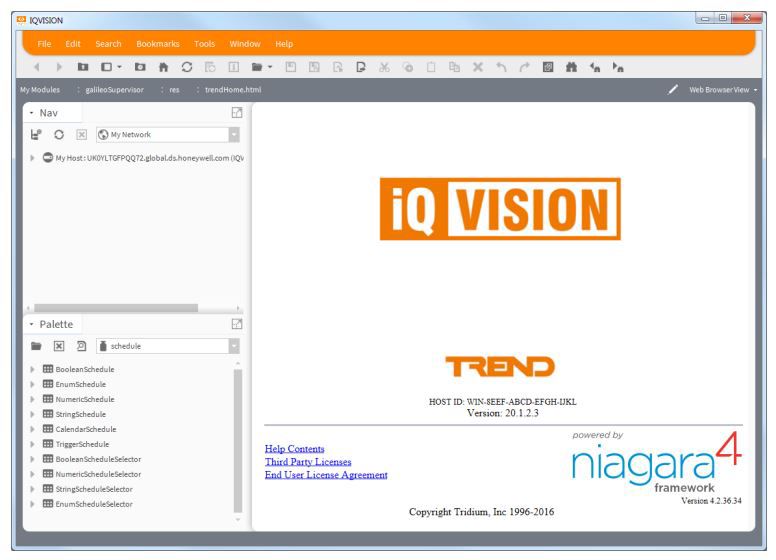This screenshot has height=560, width=776.
Task: Open the Help Contents link
Action: pyautogui.click(x=294, y=449)
